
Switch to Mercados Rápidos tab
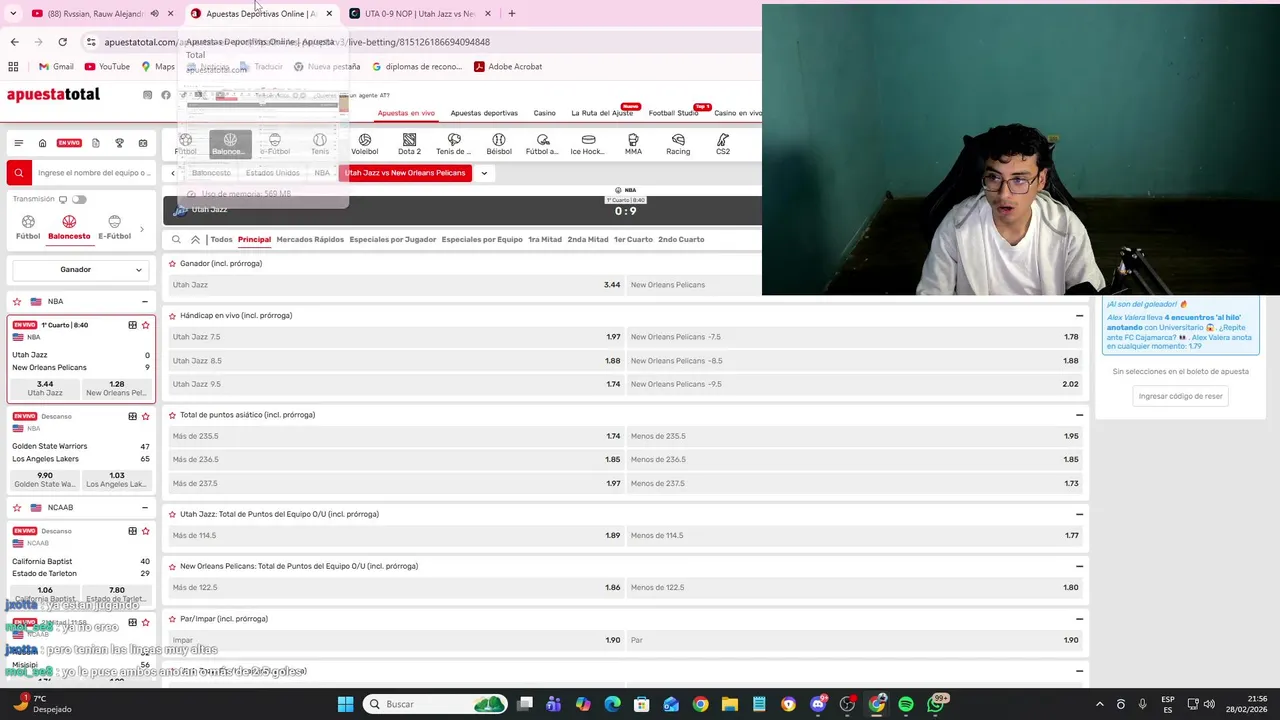pos(310,240)
